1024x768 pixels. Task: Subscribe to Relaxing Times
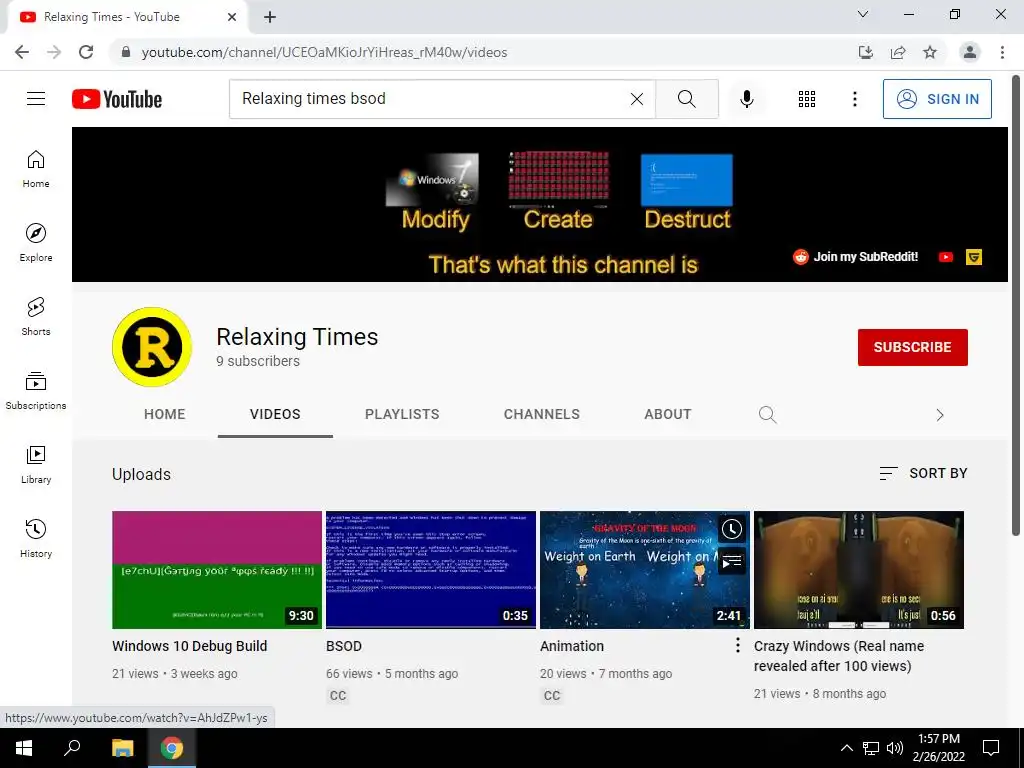click(x=912, y=347)
